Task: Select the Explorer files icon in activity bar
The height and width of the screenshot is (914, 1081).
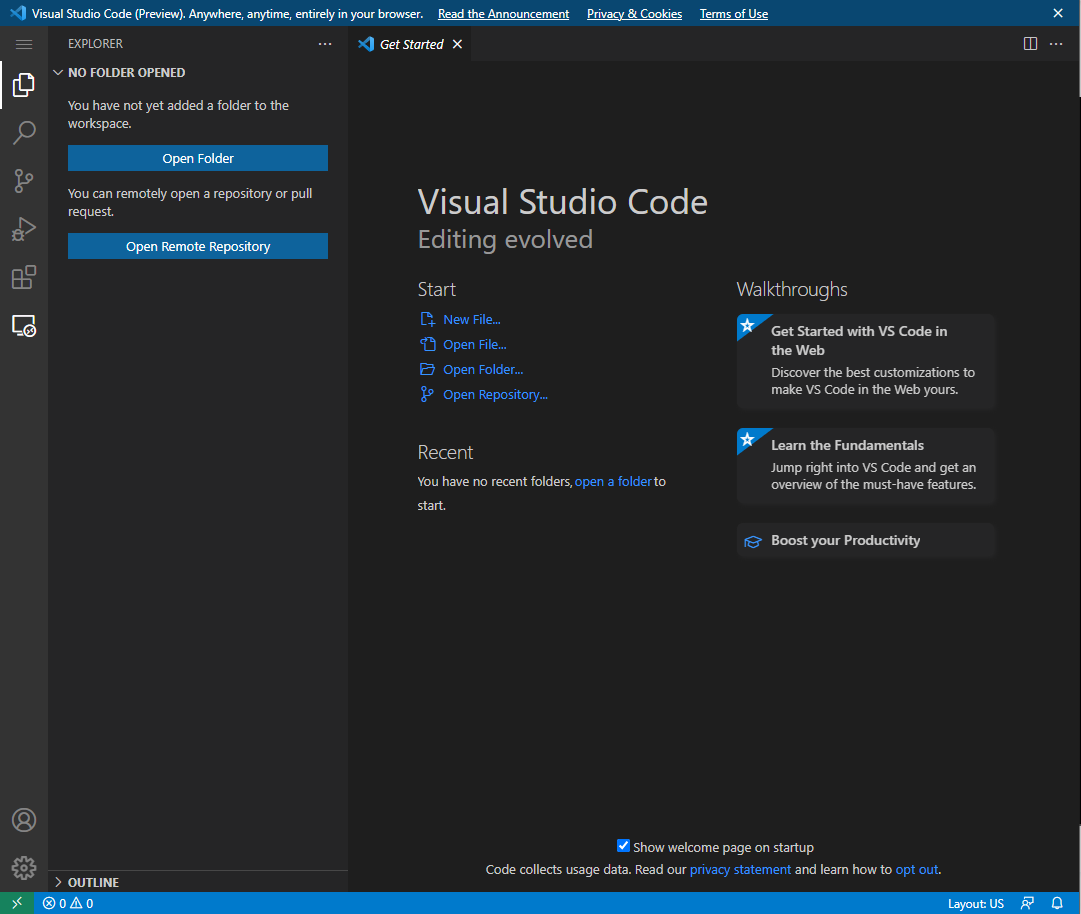Action: 24,85
